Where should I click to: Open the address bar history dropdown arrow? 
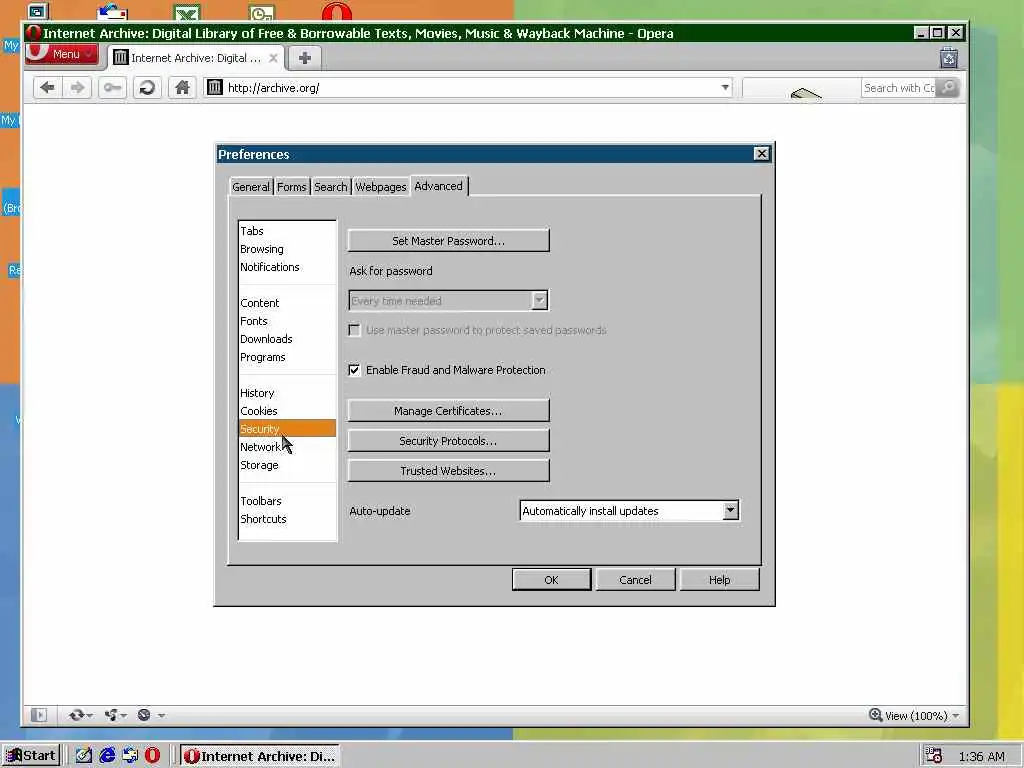click(725, 88)
